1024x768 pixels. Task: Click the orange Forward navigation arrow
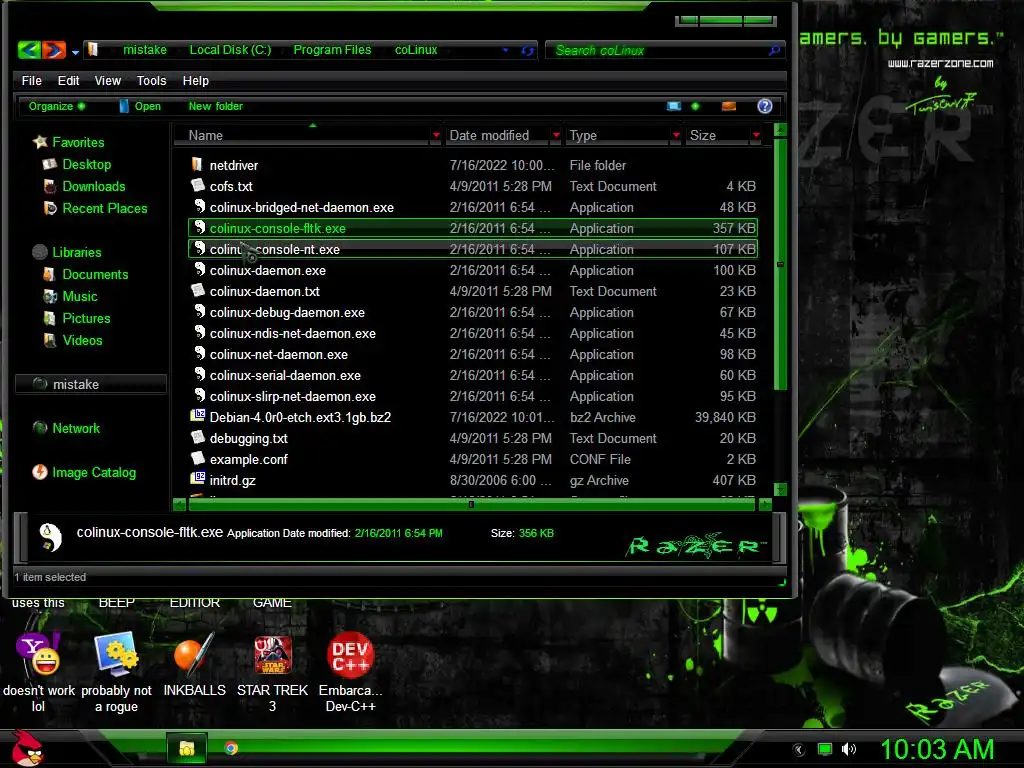54,50
